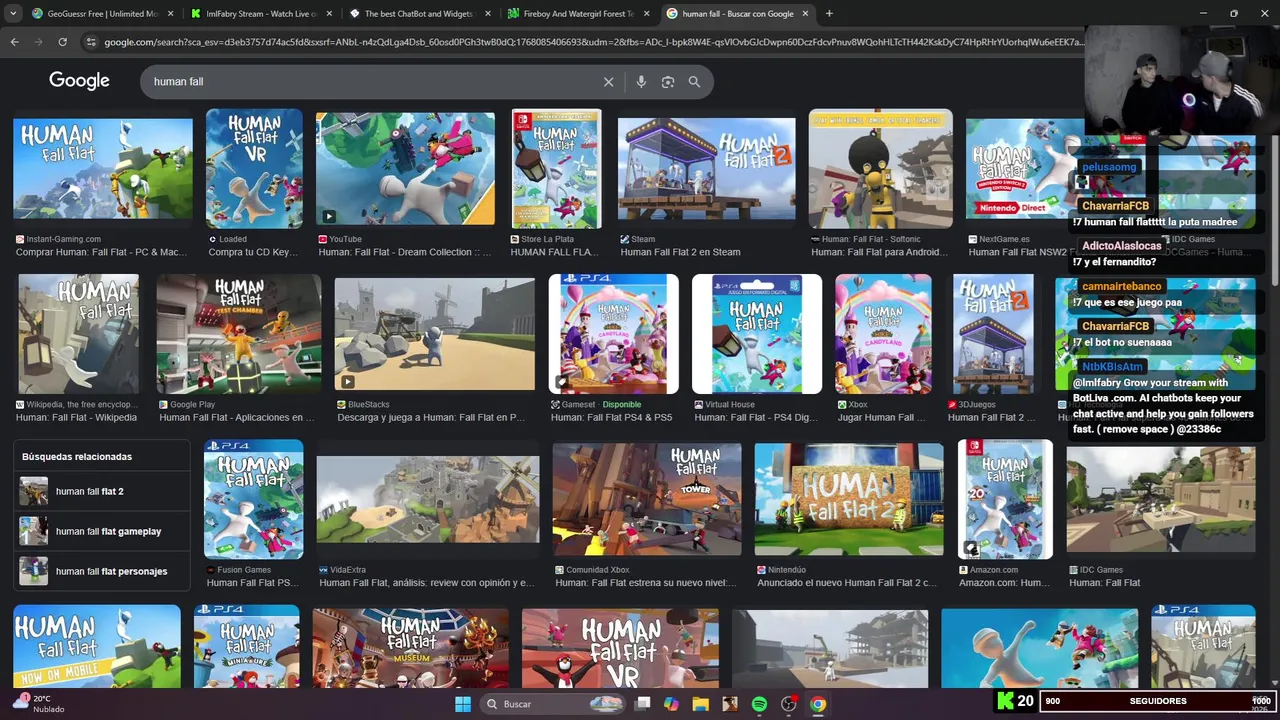Click the Human: Fall Flat - Wikipedia caption

(x=76, y=417)
